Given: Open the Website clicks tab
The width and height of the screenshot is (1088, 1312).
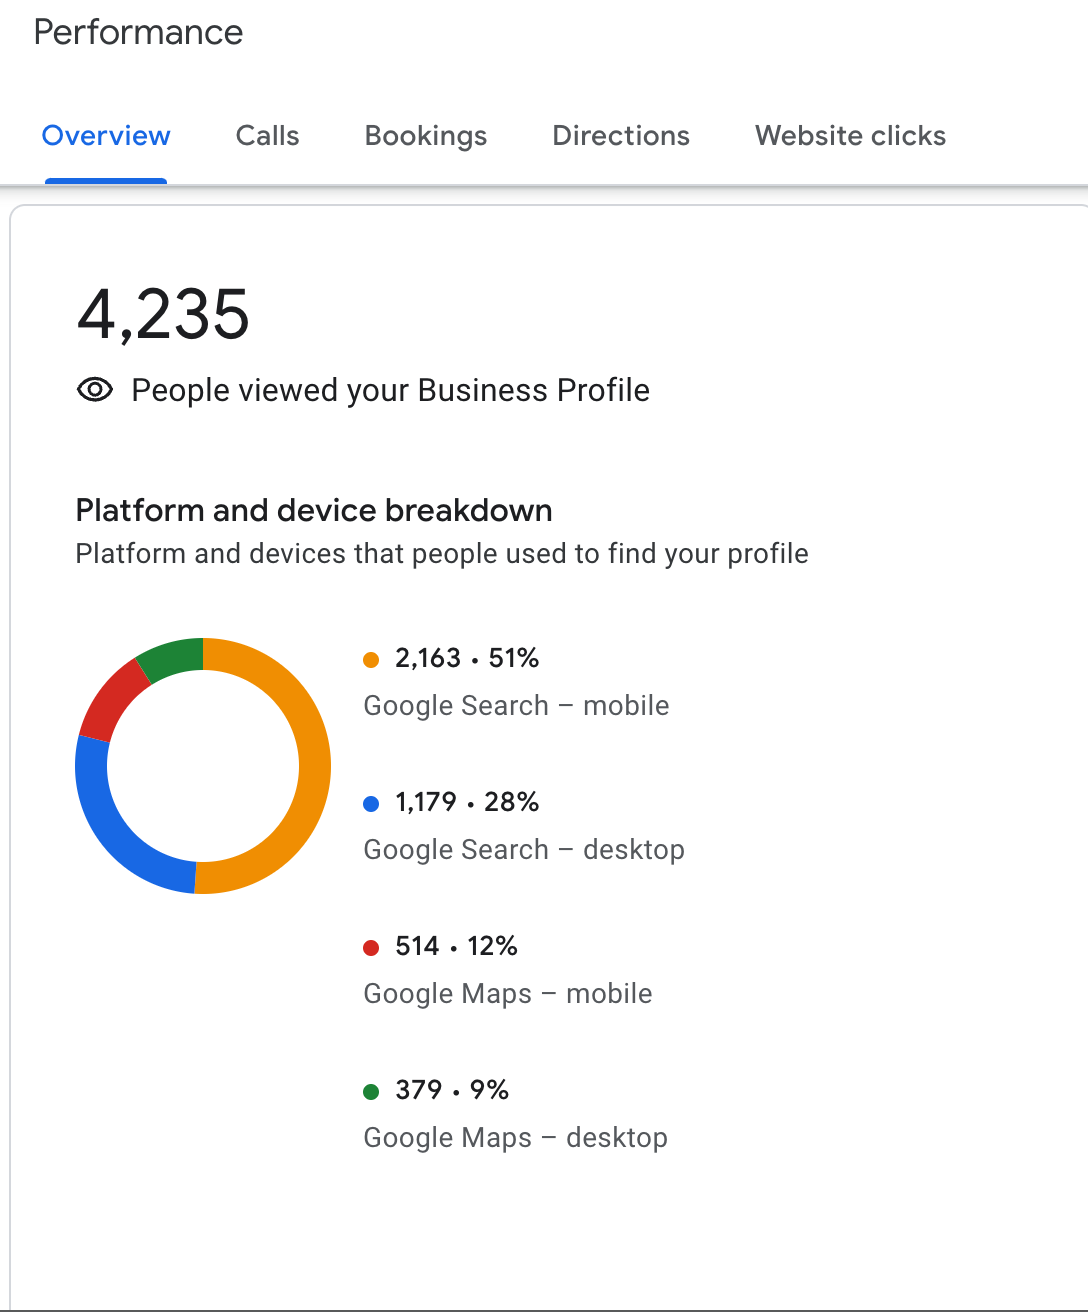Looking at the screenshot, I should coord(850,136).
